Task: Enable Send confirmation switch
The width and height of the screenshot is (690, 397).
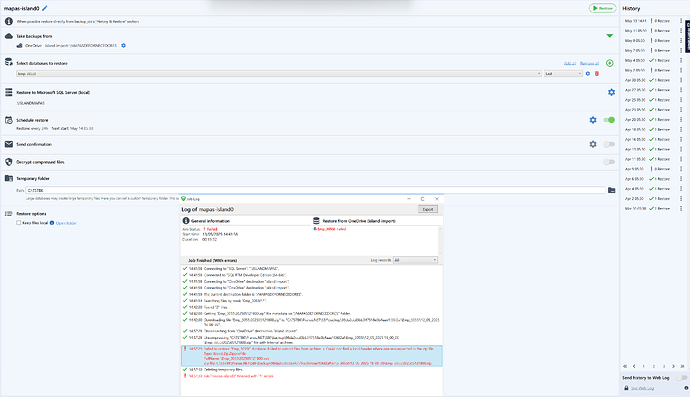Action: pos(609,144)
